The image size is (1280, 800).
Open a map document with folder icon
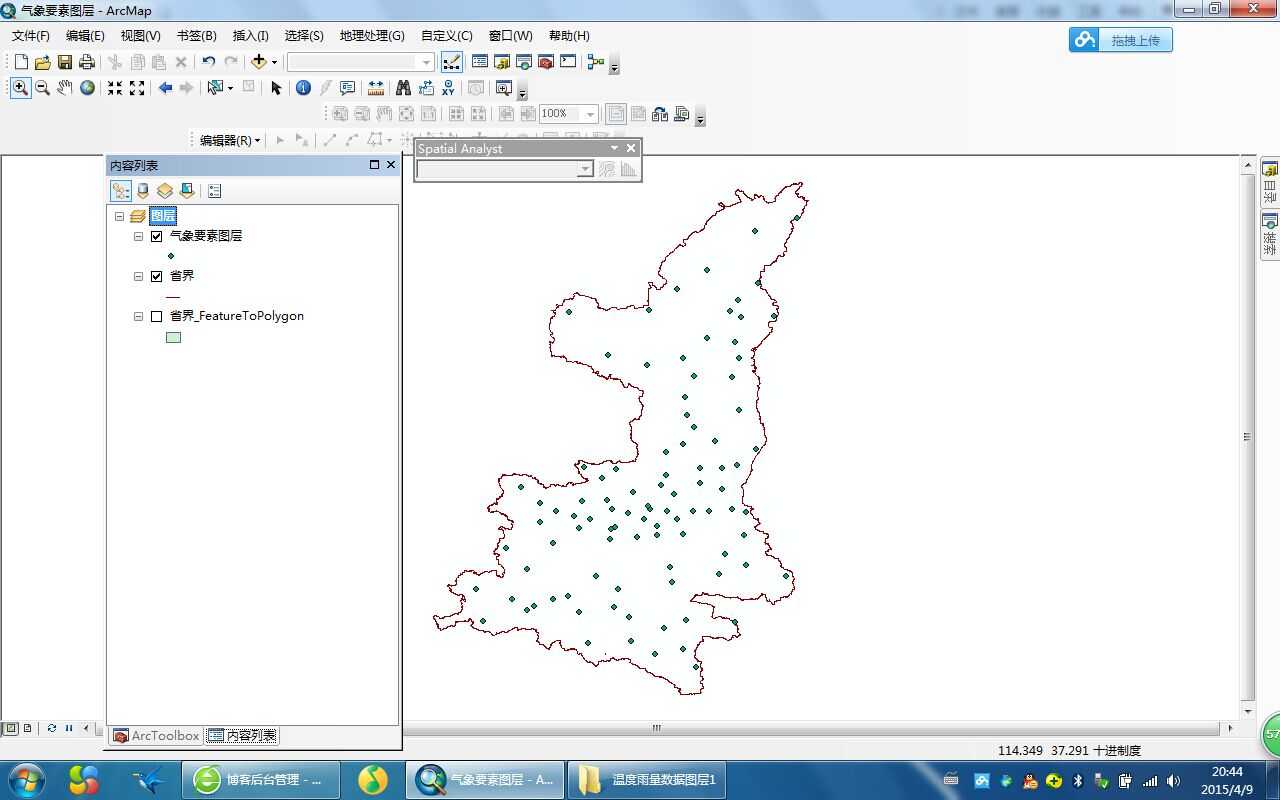coord(43,62)
